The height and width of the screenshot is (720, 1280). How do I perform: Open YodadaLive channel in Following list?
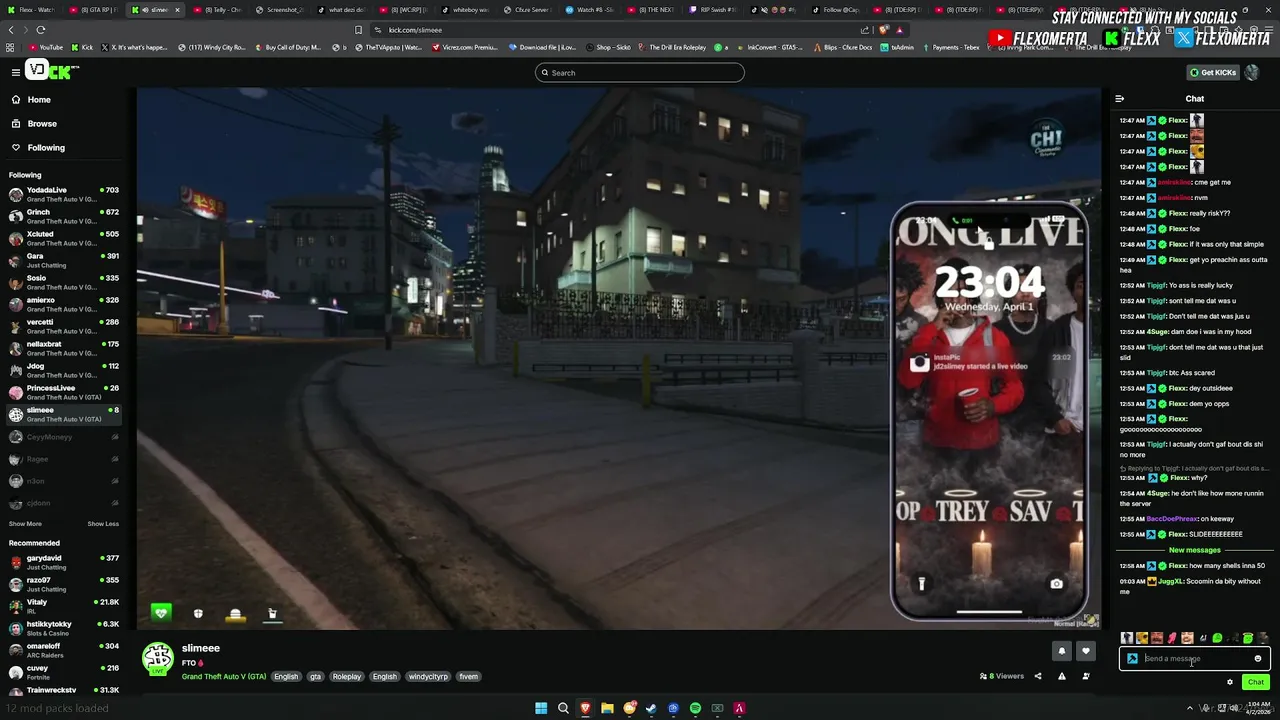(63, 194)
